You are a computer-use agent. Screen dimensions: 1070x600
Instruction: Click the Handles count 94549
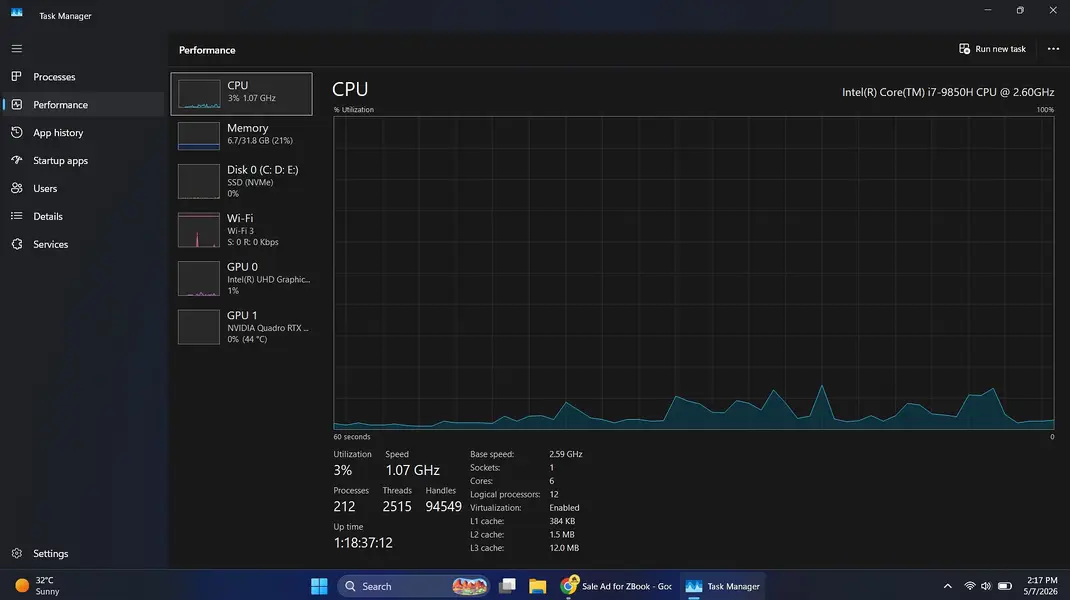coord(444,506)
